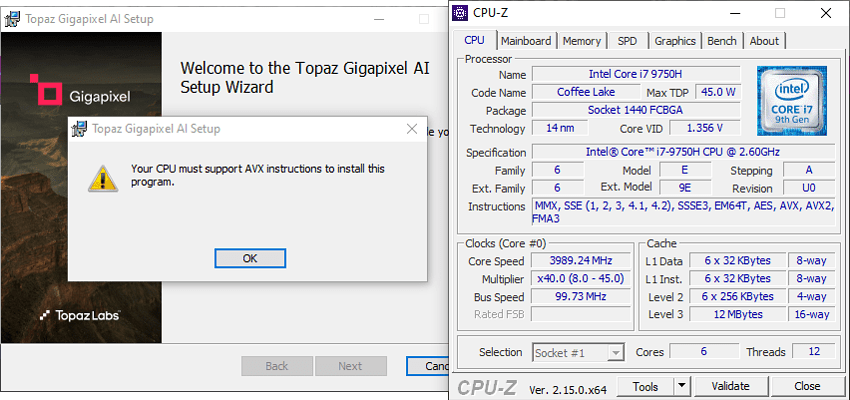850x400 pixels.
Task: Click the Close button at CPU-Z bottom
Action: (807, 386)
